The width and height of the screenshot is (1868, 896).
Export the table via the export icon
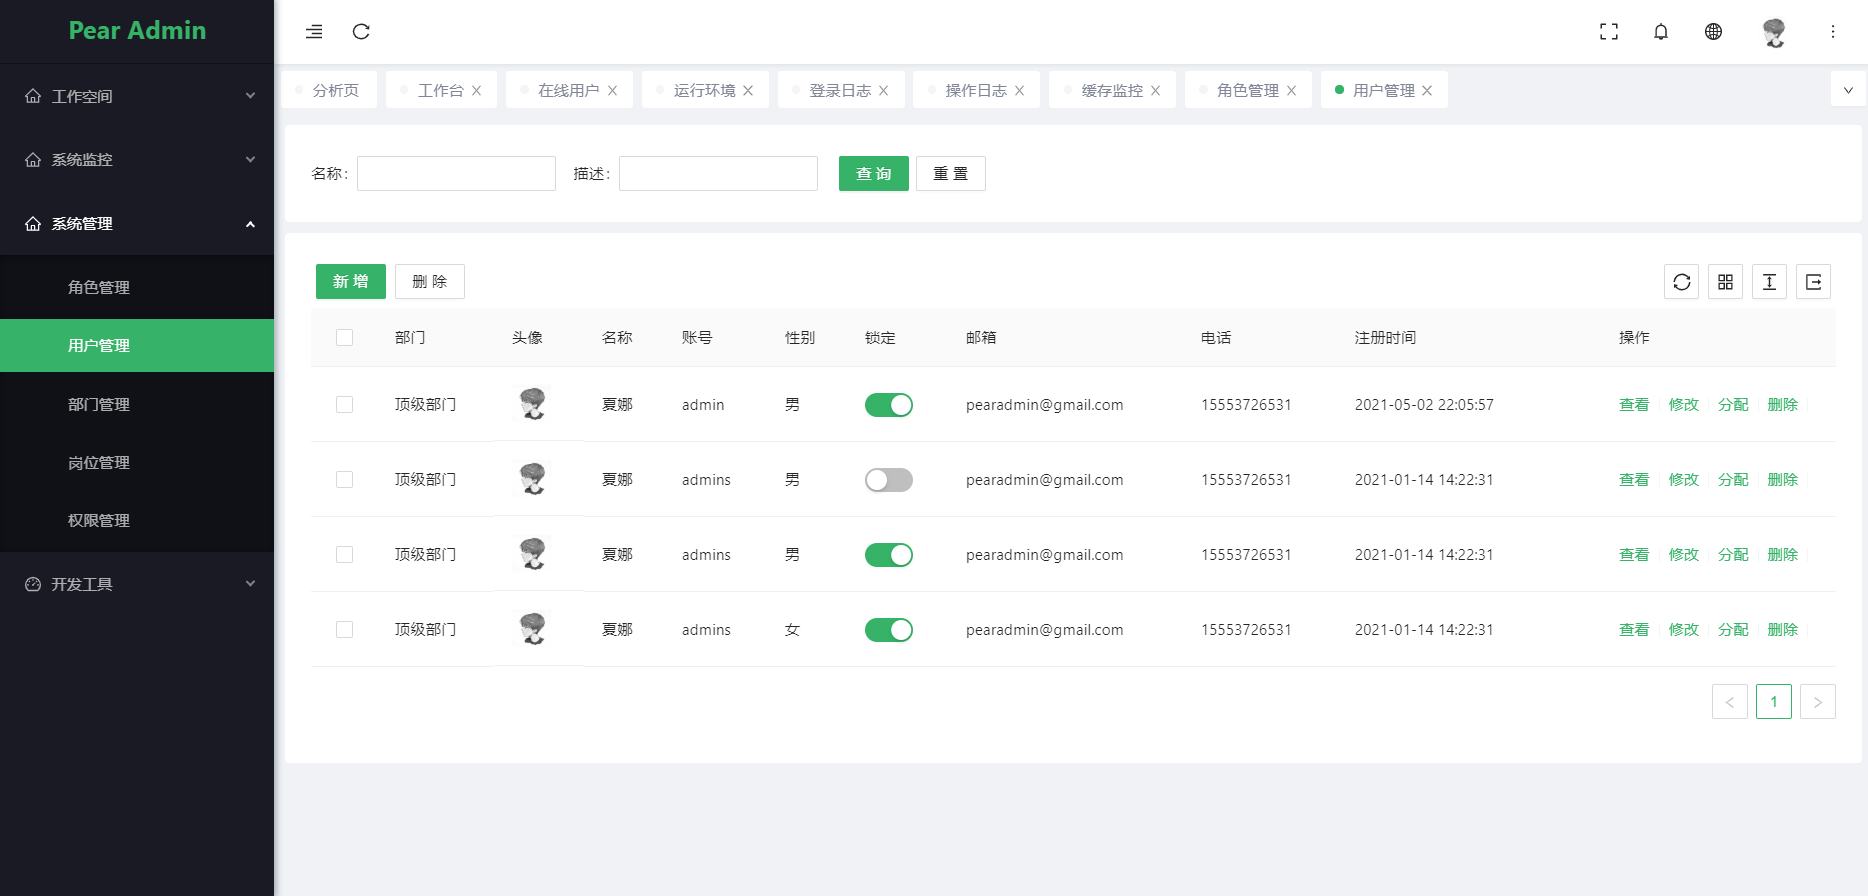tap(1814, 282)
